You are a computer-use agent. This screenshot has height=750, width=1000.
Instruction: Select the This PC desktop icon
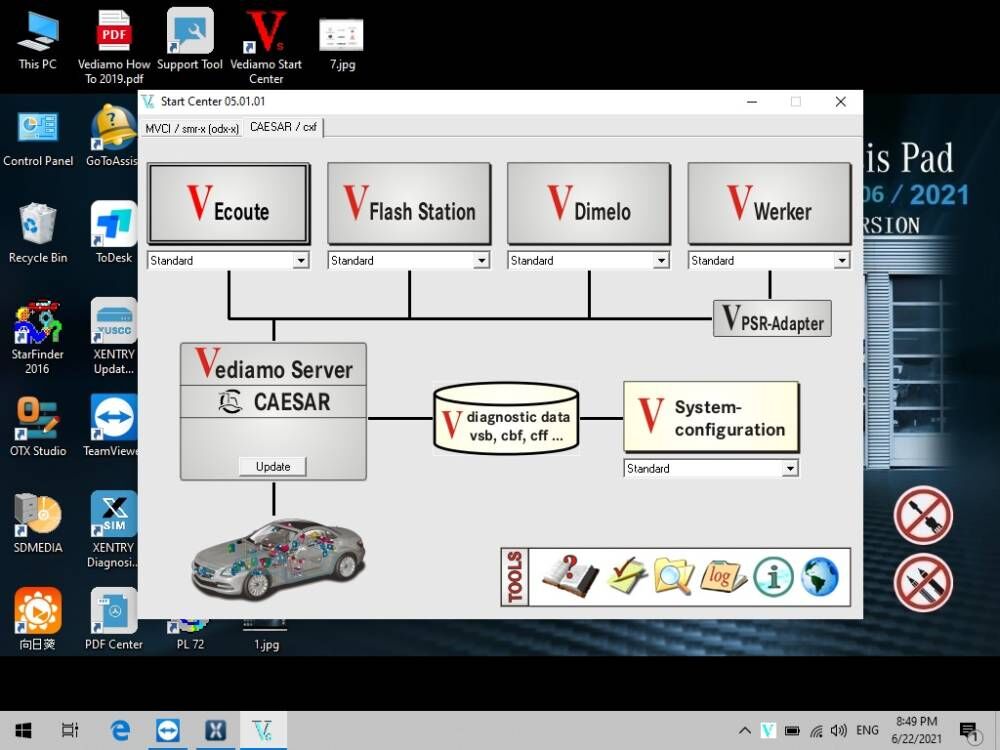click(x=38, y=40)
